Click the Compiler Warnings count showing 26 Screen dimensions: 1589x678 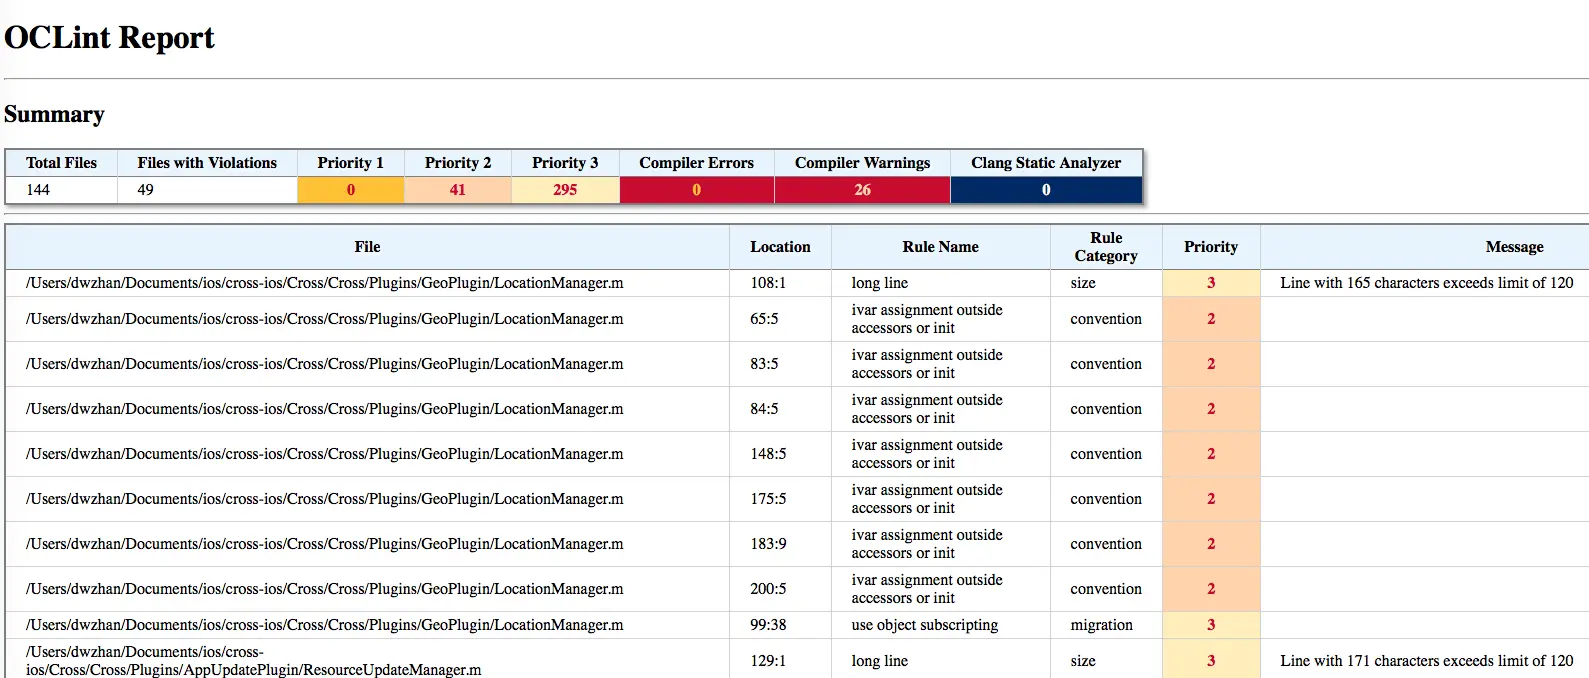[x=862, y=190]
